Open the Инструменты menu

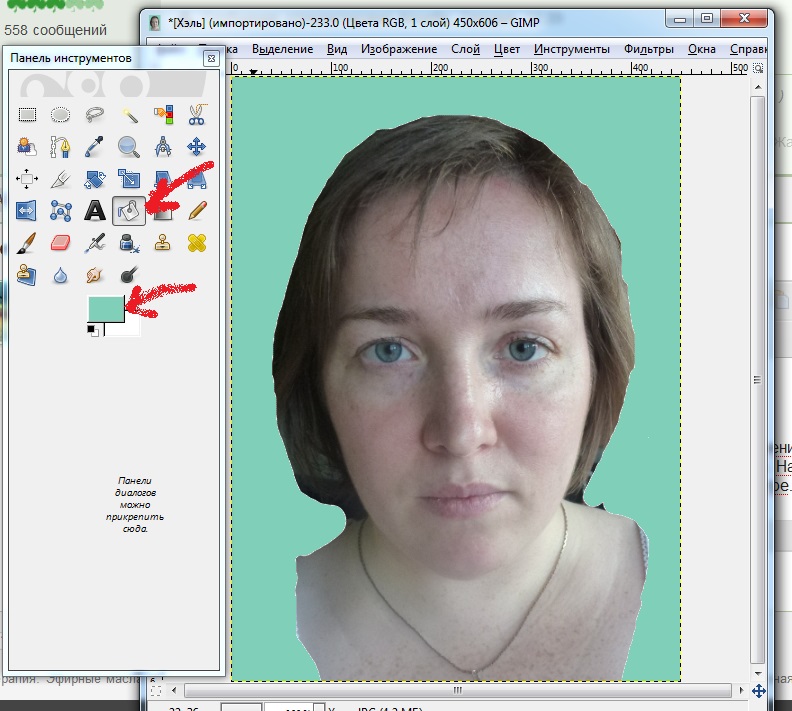pos(572,49)
